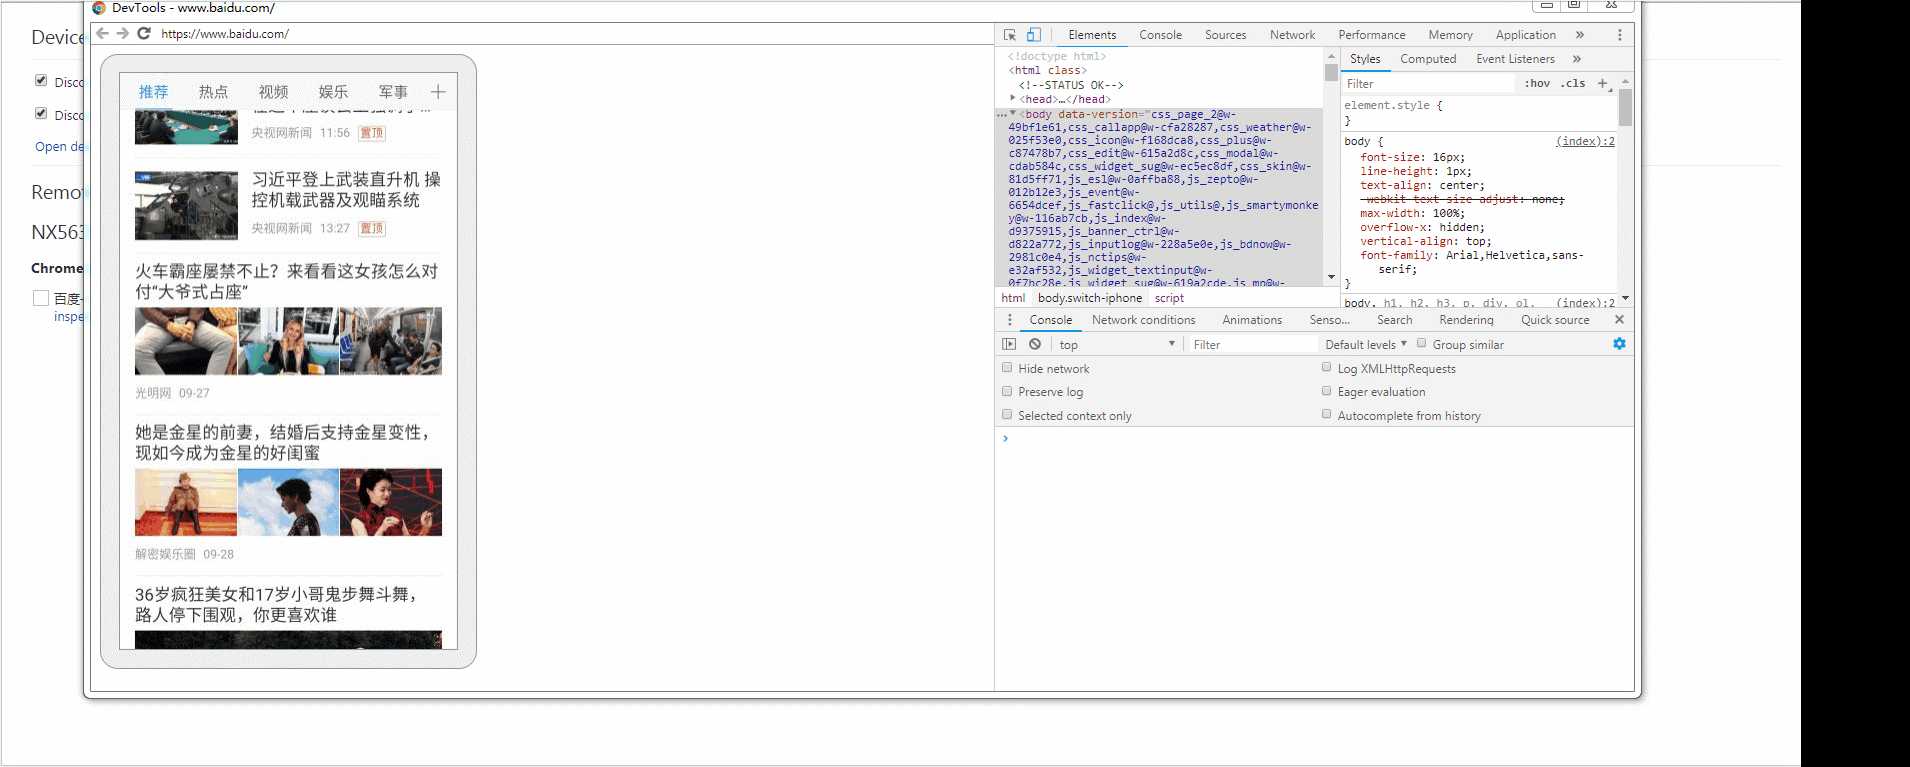The width and height of the screenshot is (1910, 767).
Task: Select the 热点 tab in Baidu page
Action: [213, 92]
